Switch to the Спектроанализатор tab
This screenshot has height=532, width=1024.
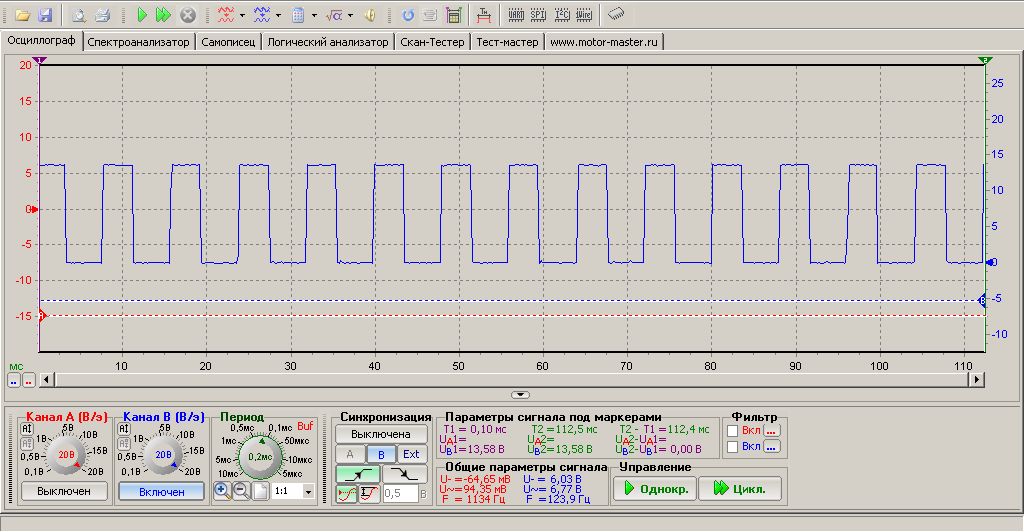pos(138,42)
